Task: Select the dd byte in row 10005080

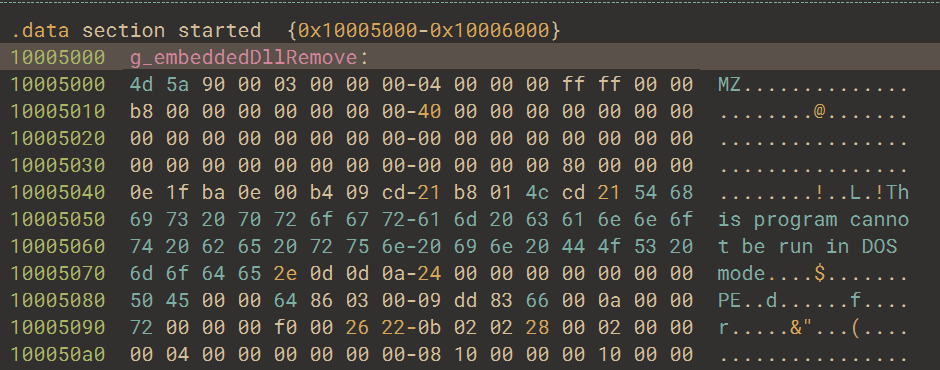Action: (466, 300)
